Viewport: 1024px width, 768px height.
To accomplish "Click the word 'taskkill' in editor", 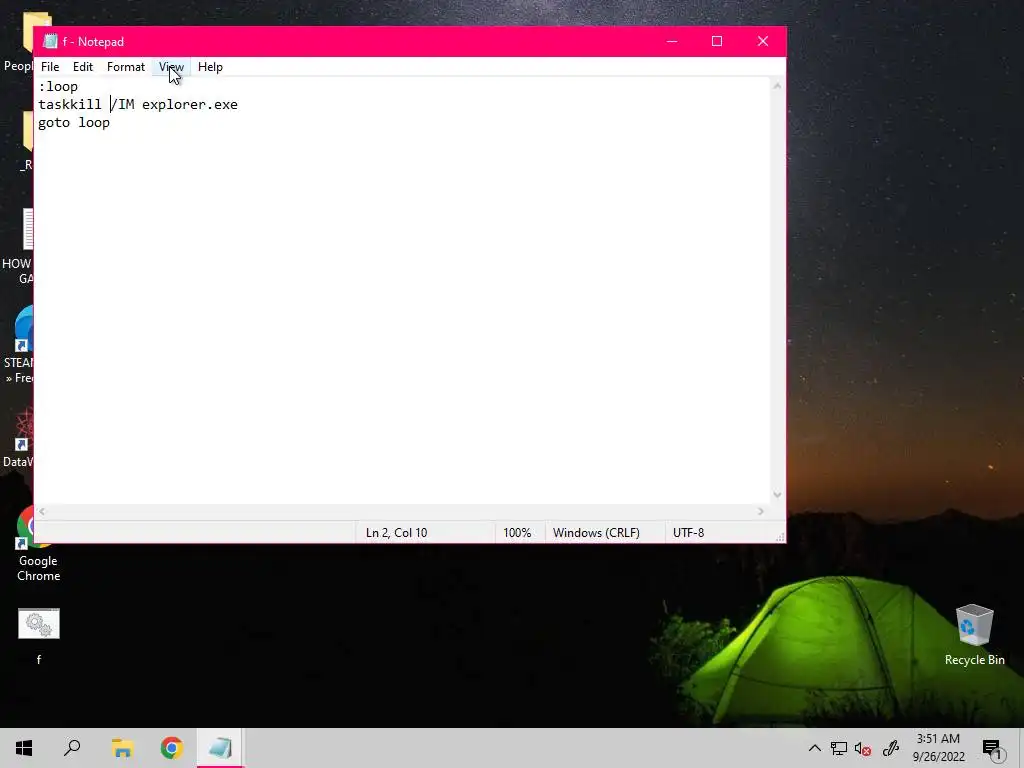I will pos(70,104).
